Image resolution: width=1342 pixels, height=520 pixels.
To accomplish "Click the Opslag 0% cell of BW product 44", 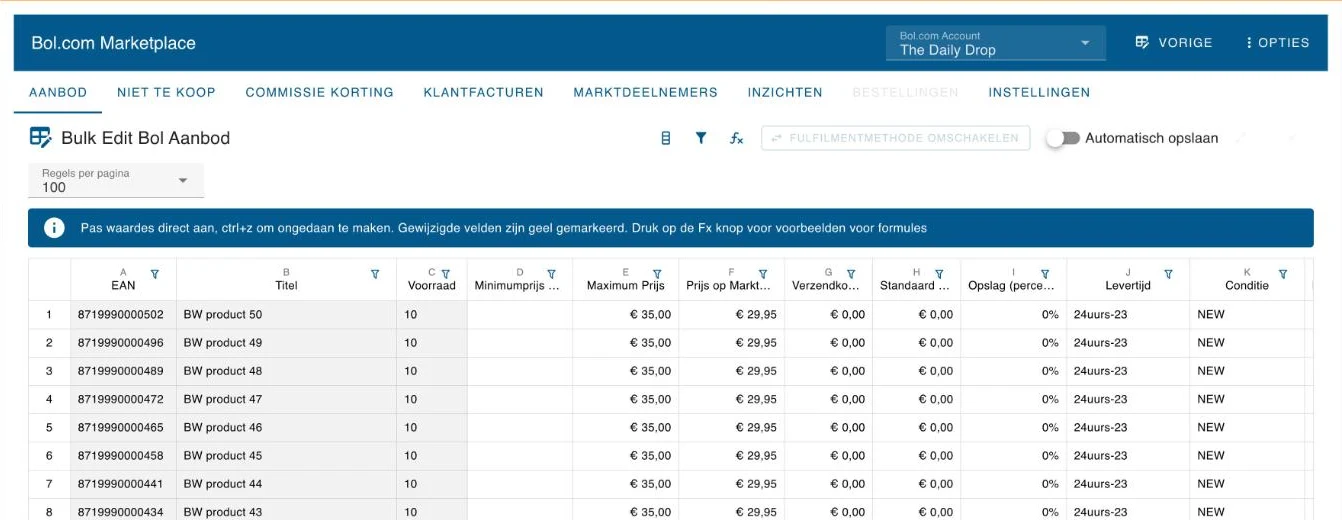I will [1013, 484].
